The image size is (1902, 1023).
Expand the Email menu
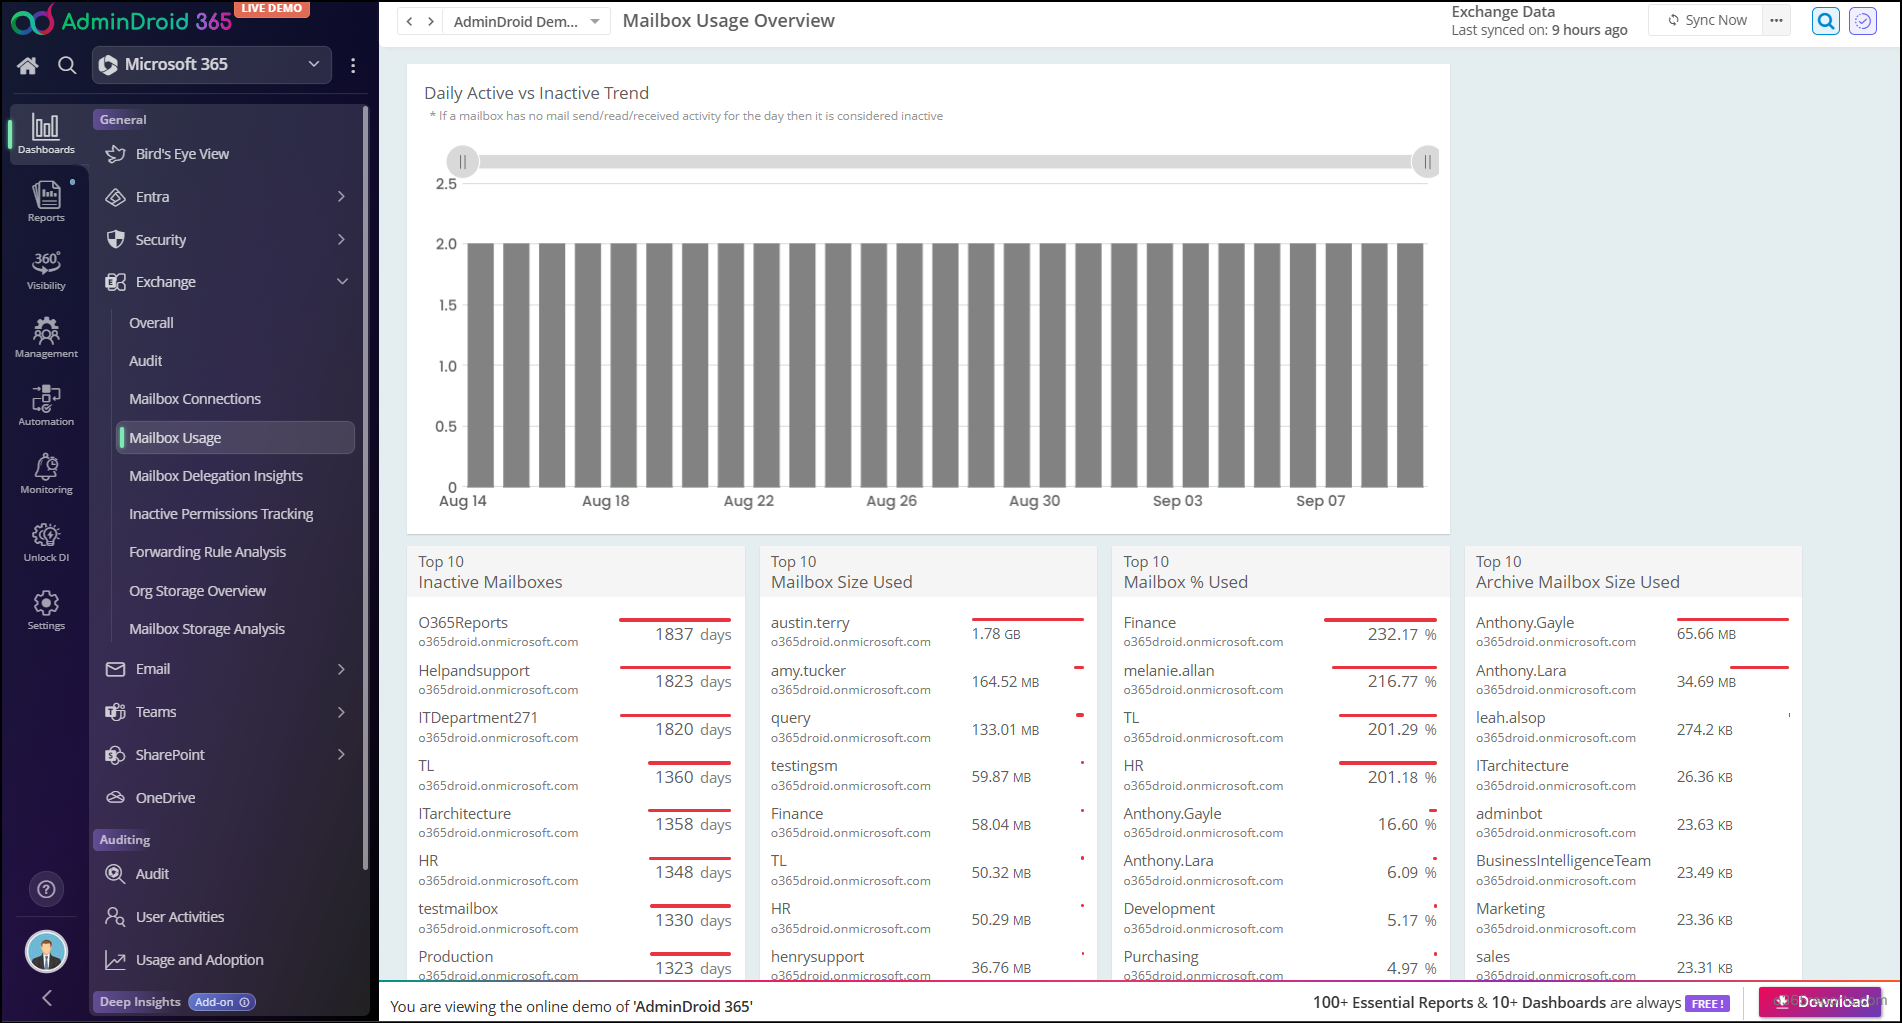229,669
